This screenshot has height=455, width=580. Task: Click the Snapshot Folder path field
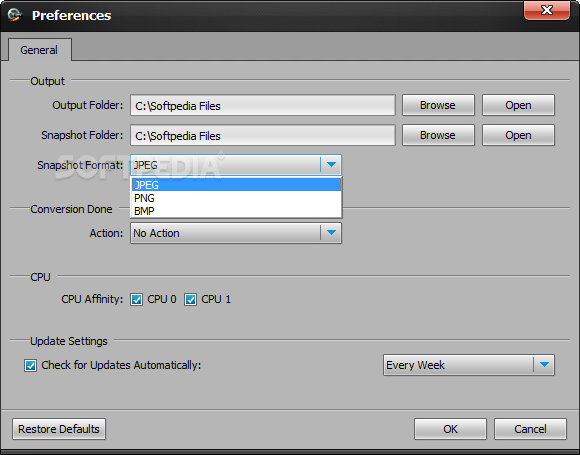click(263, 135)
